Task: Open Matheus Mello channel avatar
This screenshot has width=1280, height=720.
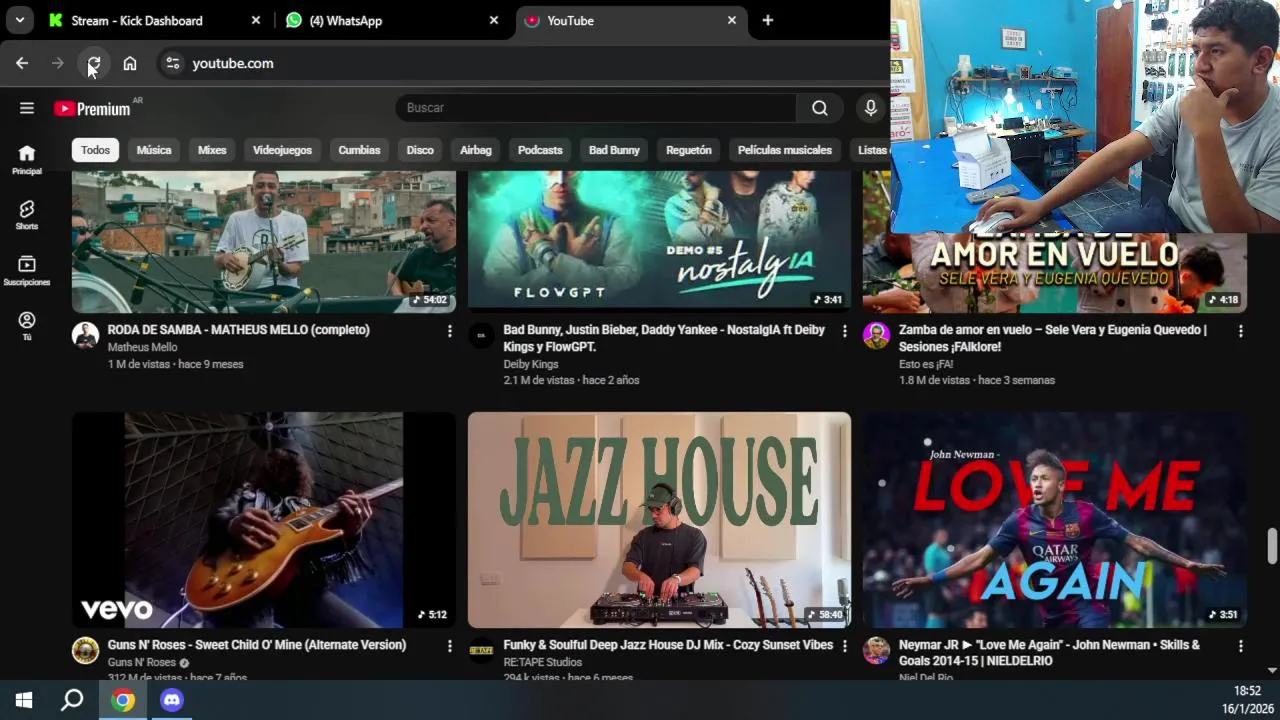Action: 85,335
